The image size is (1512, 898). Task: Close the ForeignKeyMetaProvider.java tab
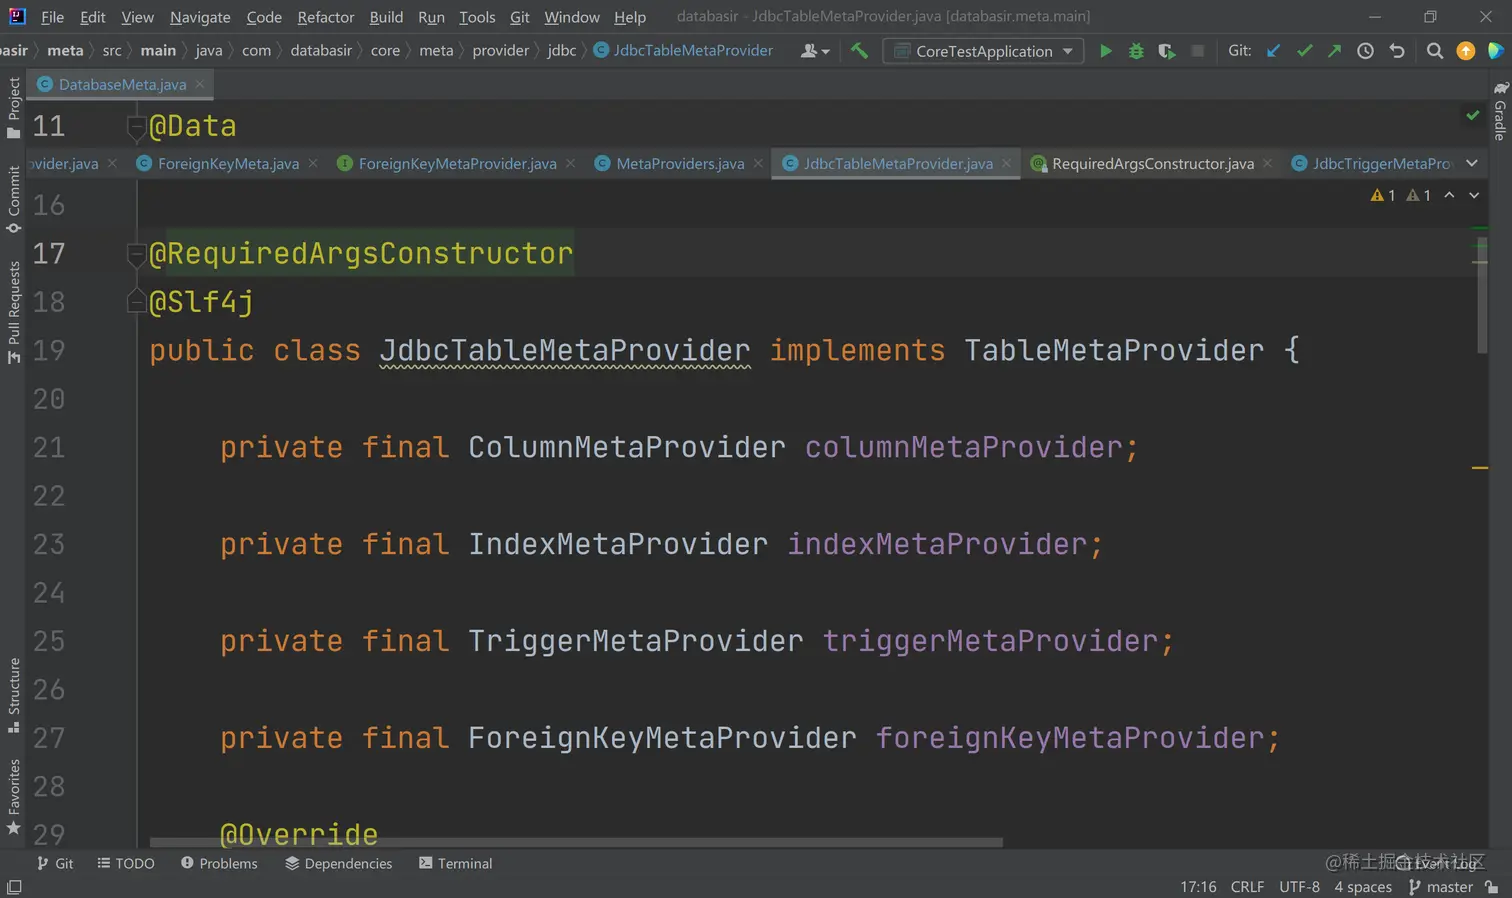point(570,163)
